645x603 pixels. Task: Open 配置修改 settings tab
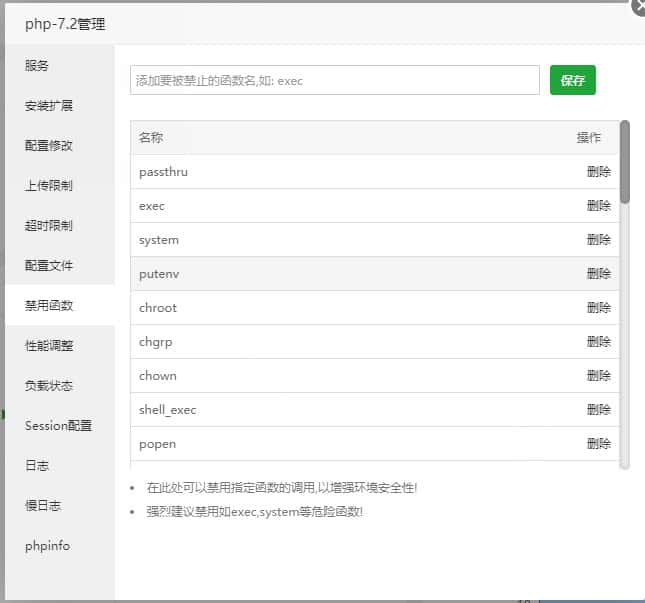tap(49, 146)
